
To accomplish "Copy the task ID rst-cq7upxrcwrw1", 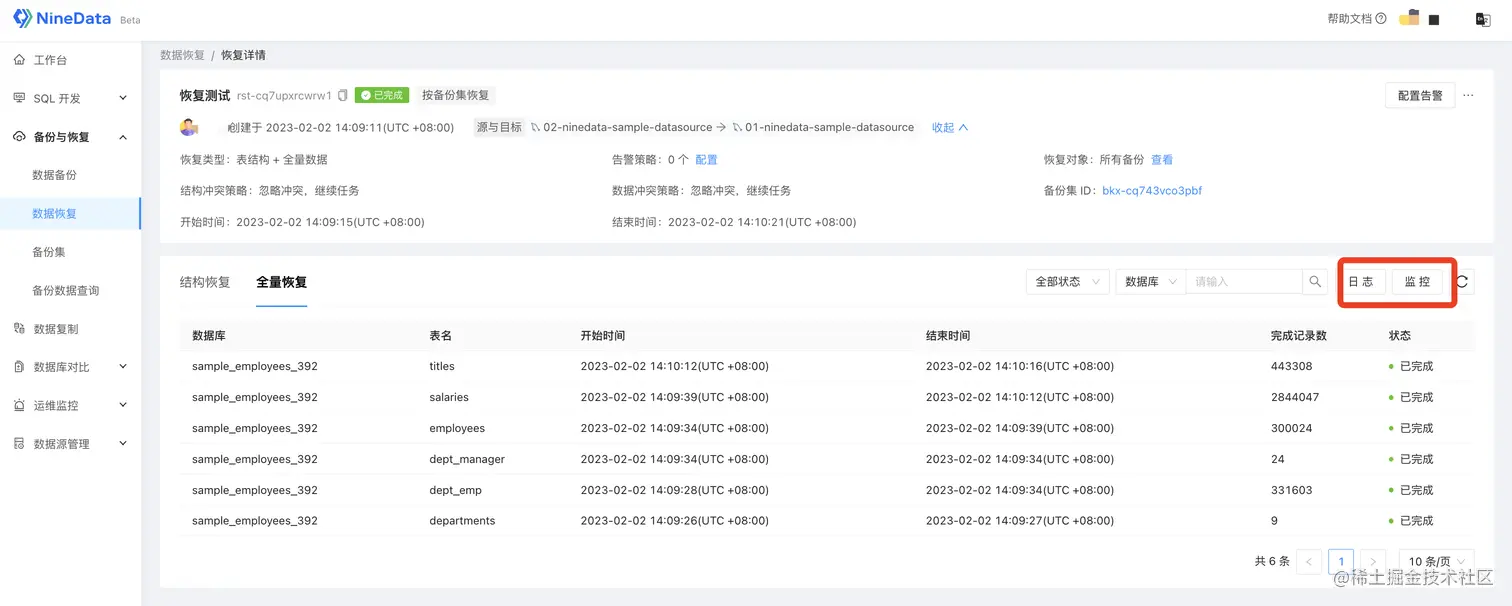I will pos(341,95).
